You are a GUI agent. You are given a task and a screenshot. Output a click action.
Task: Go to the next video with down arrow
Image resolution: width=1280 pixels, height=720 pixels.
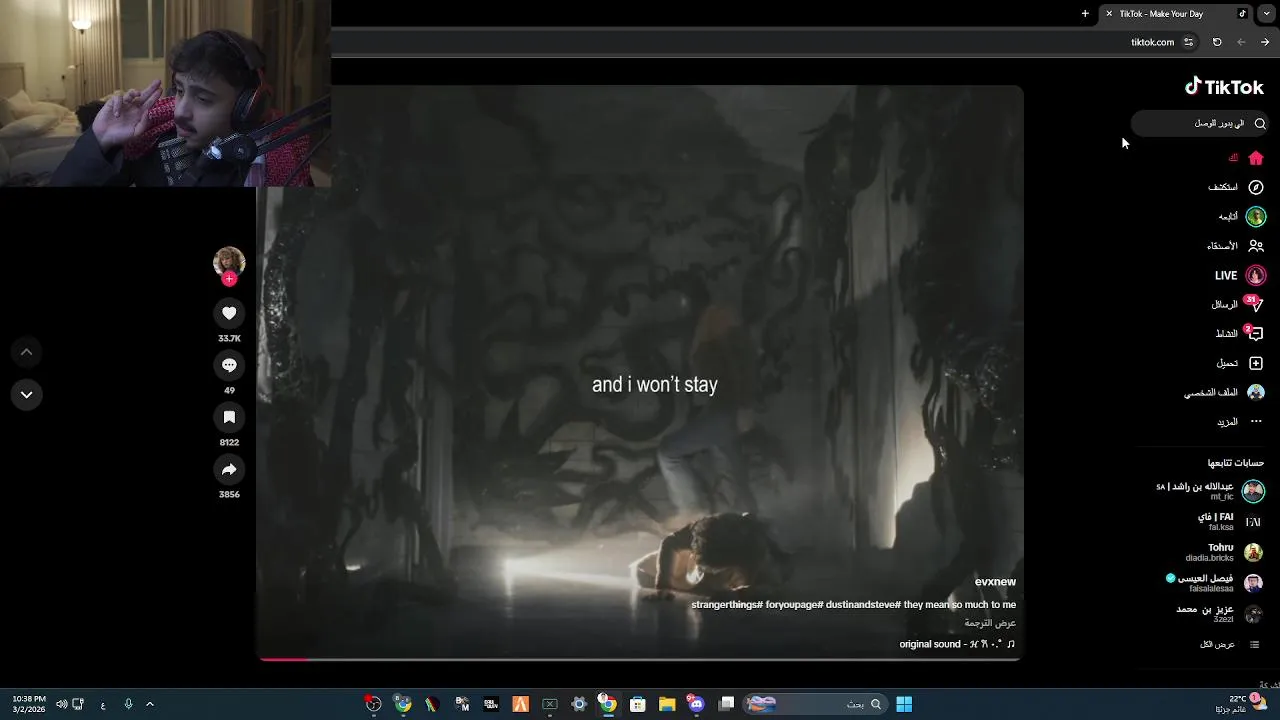(x=27, y=394)
